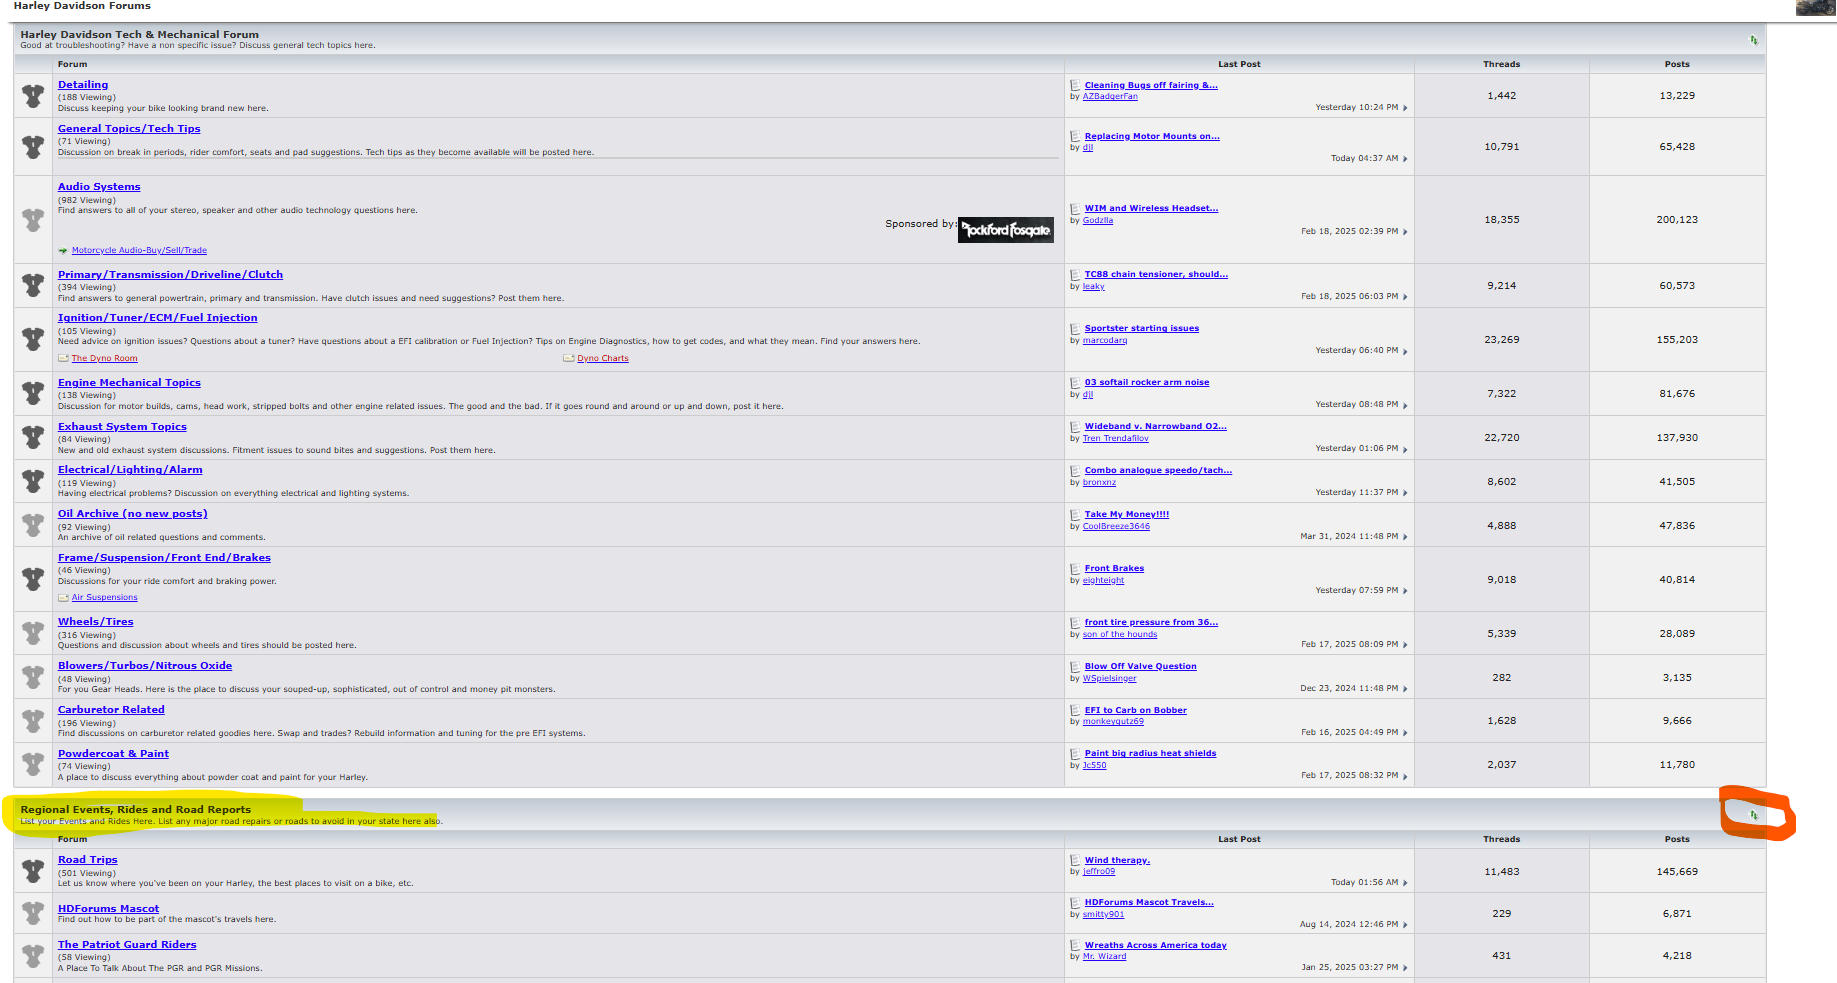Click the engine status icon beside Detailing
Viewport: 1837px width, 983px height.
coord(33,96)
